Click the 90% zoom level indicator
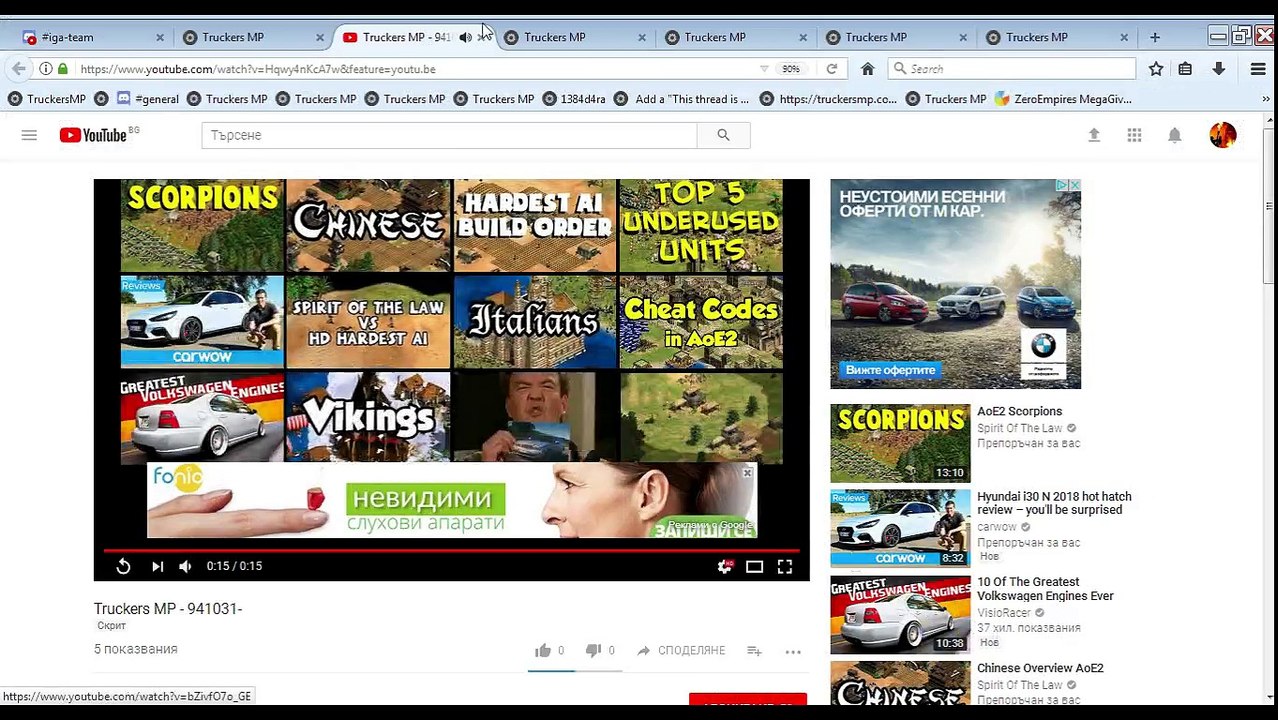Screen dimensions: 1278x720 [791, 69]
